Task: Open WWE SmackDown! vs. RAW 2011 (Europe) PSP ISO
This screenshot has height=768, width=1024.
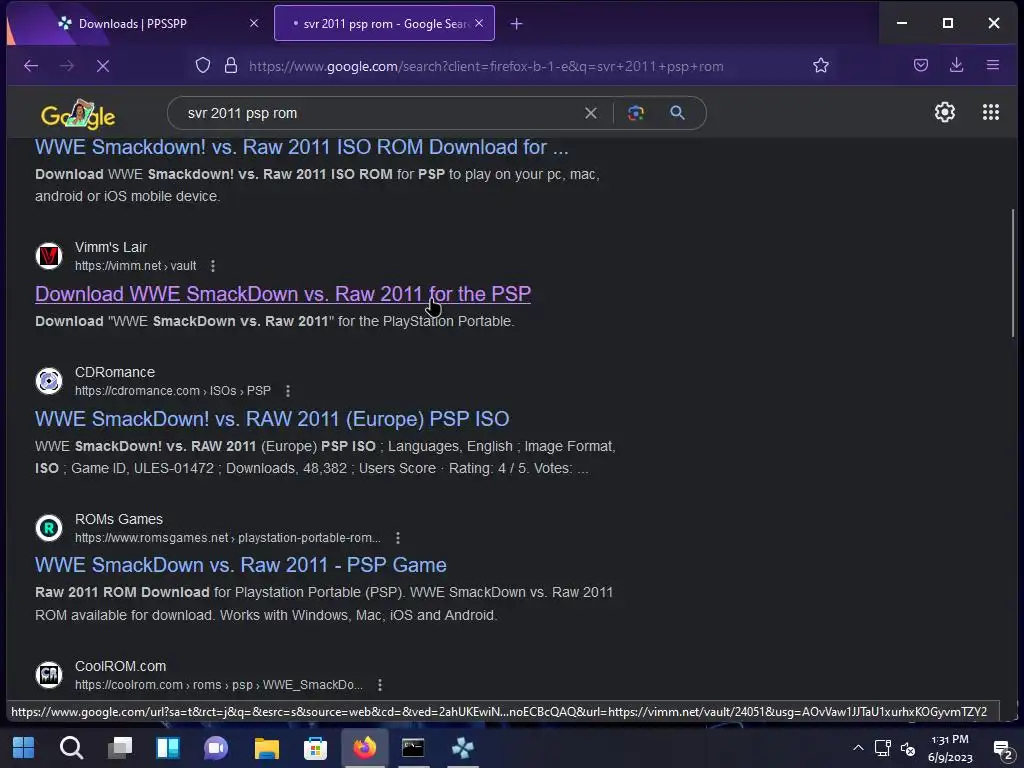Action: pyautogui.click(x=272, y=419)
